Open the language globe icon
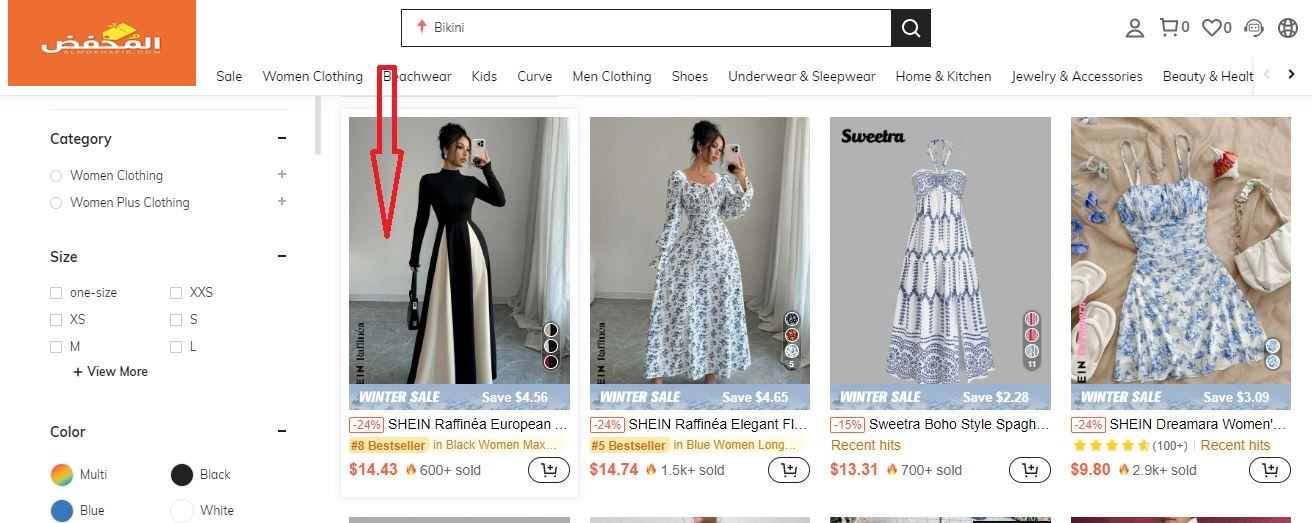This screenshot has width=1312, height=523. click(x=1288, y=28)
